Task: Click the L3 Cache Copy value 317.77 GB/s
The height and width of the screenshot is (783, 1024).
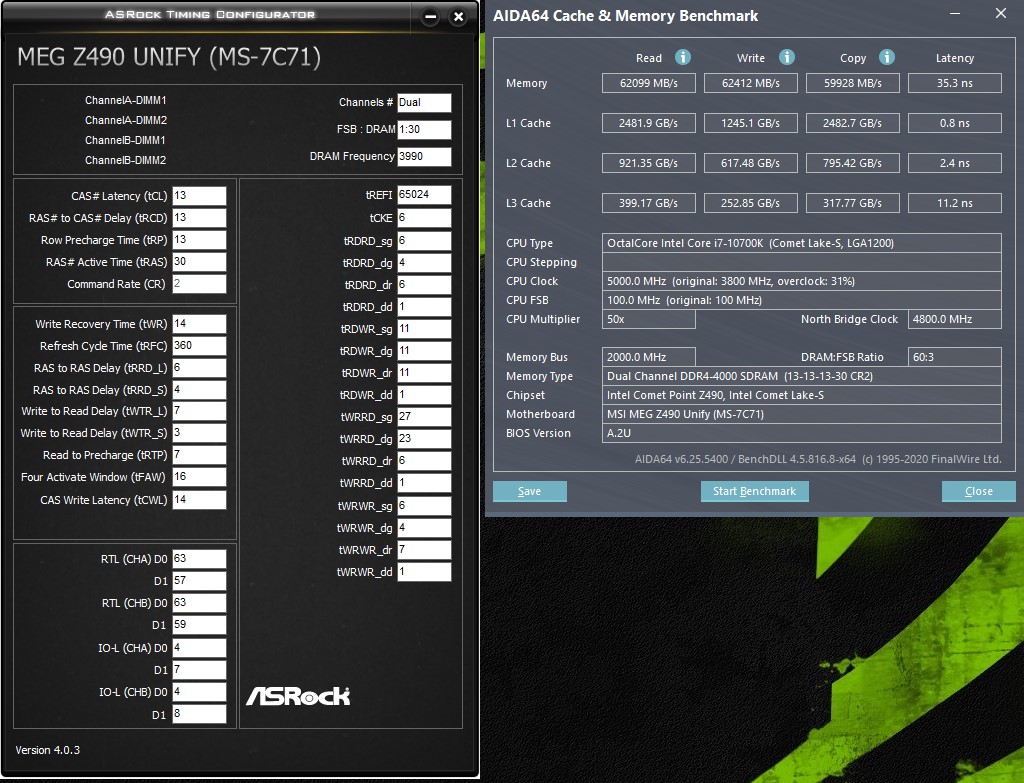Action: [x=852, y=203]
